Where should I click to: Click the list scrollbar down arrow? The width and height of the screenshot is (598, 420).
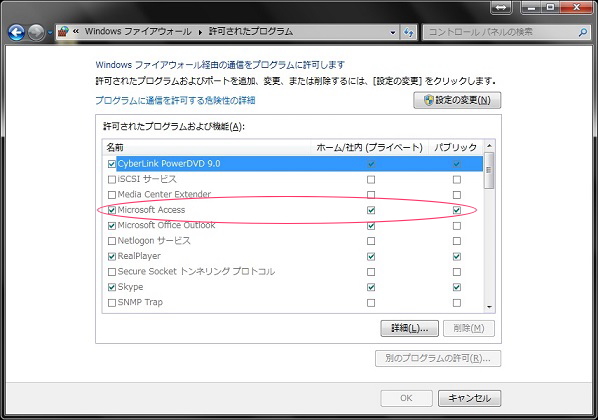click(x=489, y=307)
